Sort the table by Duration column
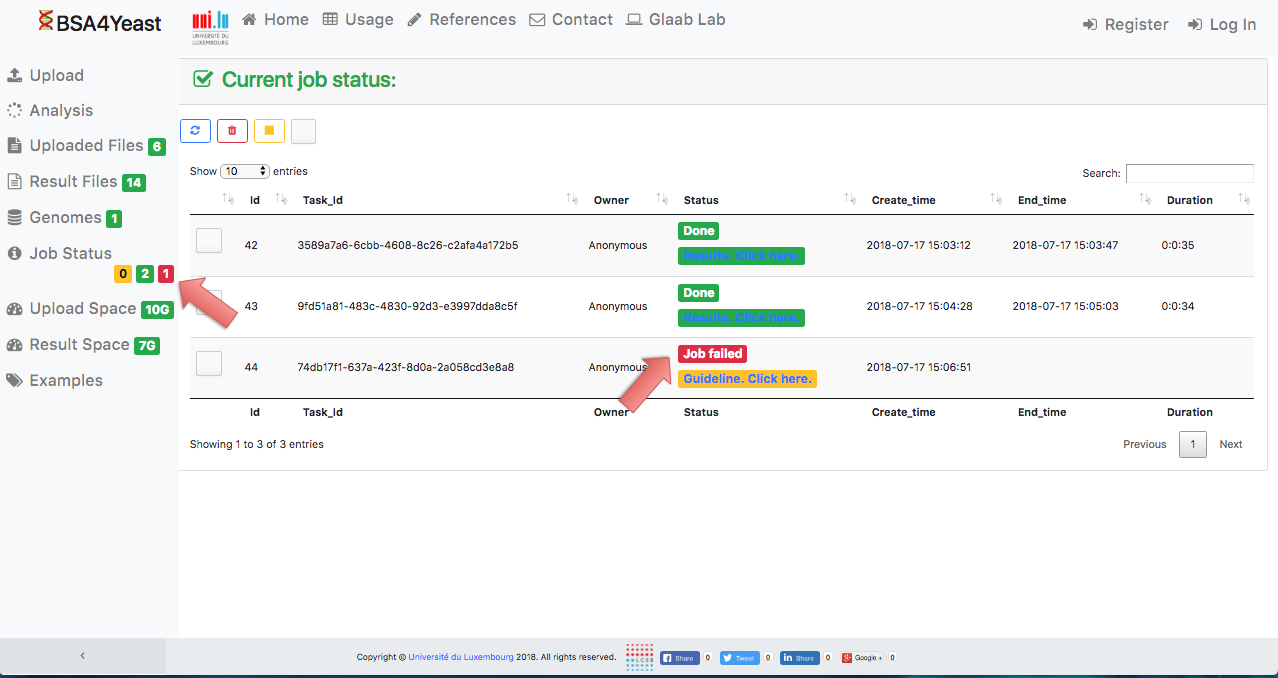 click(x=1189, y=200)
